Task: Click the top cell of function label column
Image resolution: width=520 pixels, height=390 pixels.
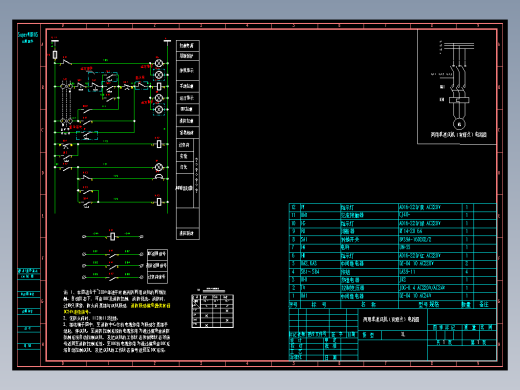Action: (x=188, y=46)
